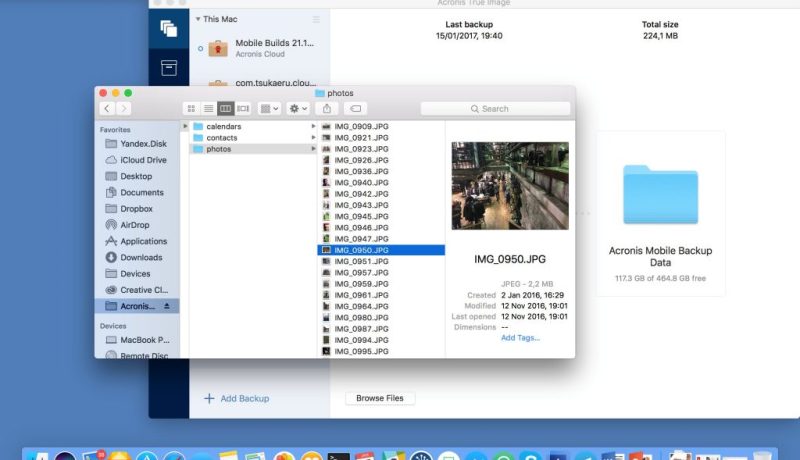Select file IMG_0947.JPG
The image size is (800, 460).
click(381, 239)
